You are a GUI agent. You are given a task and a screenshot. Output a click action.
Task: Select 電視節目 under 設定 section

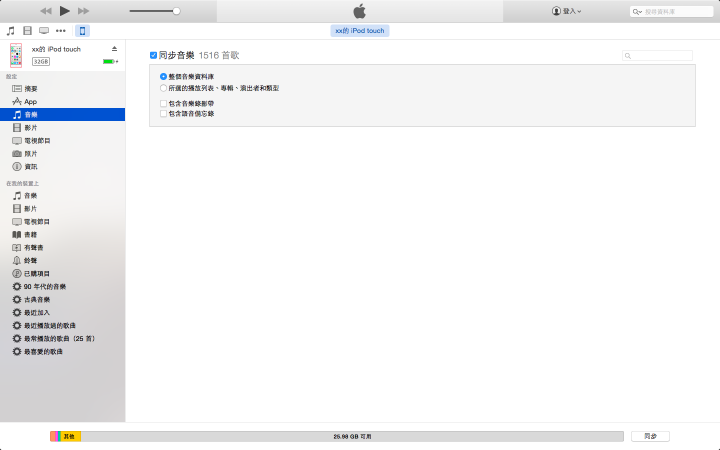coord(62,141)
